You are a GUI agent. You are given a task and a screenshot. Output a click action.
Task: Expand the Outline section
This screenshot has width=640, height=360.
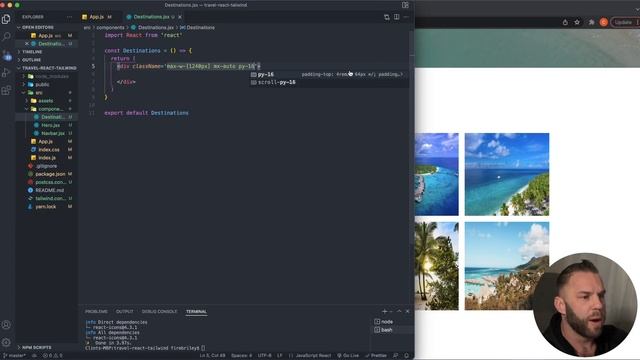[x=31, y=60]
